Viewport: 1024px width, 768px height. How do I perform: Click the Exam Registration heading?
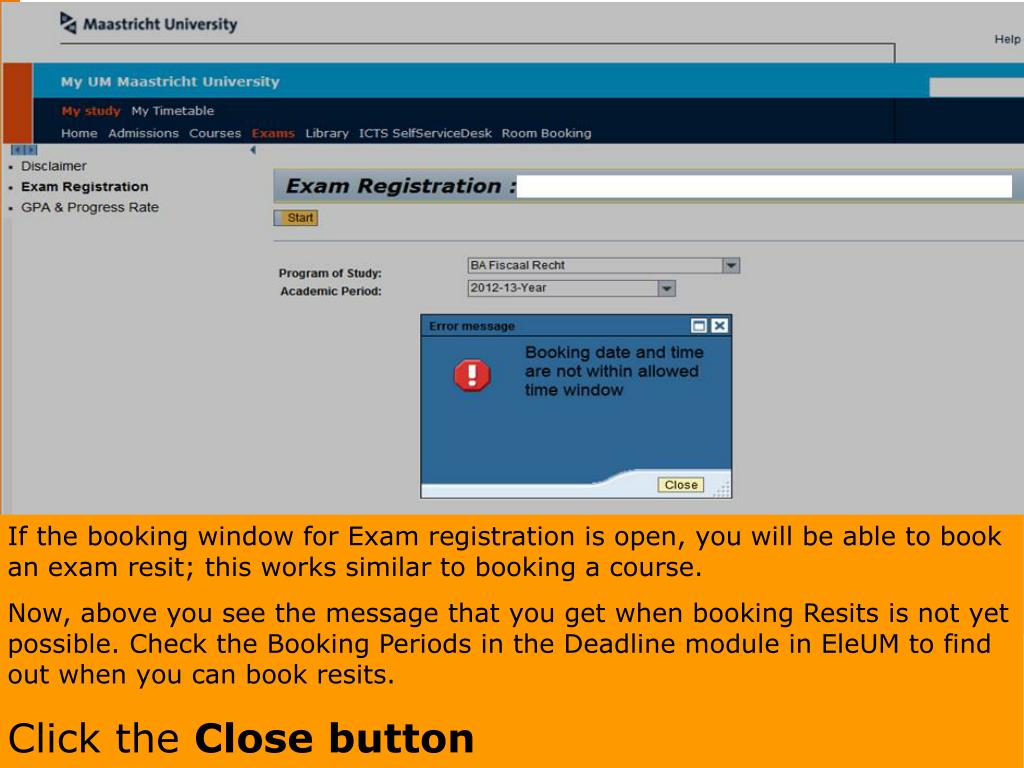click(x=400, y=186)
